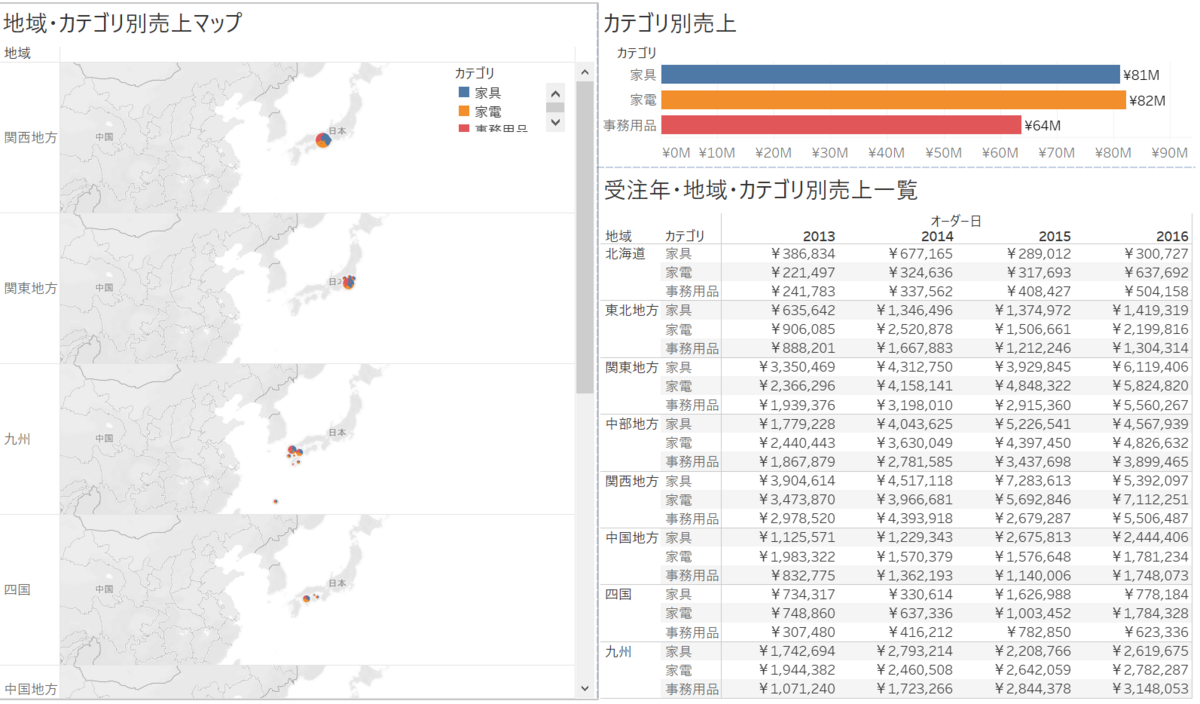
Task: Click the ¥5,226,541 cell
Action: click(x=1032, y=424)
